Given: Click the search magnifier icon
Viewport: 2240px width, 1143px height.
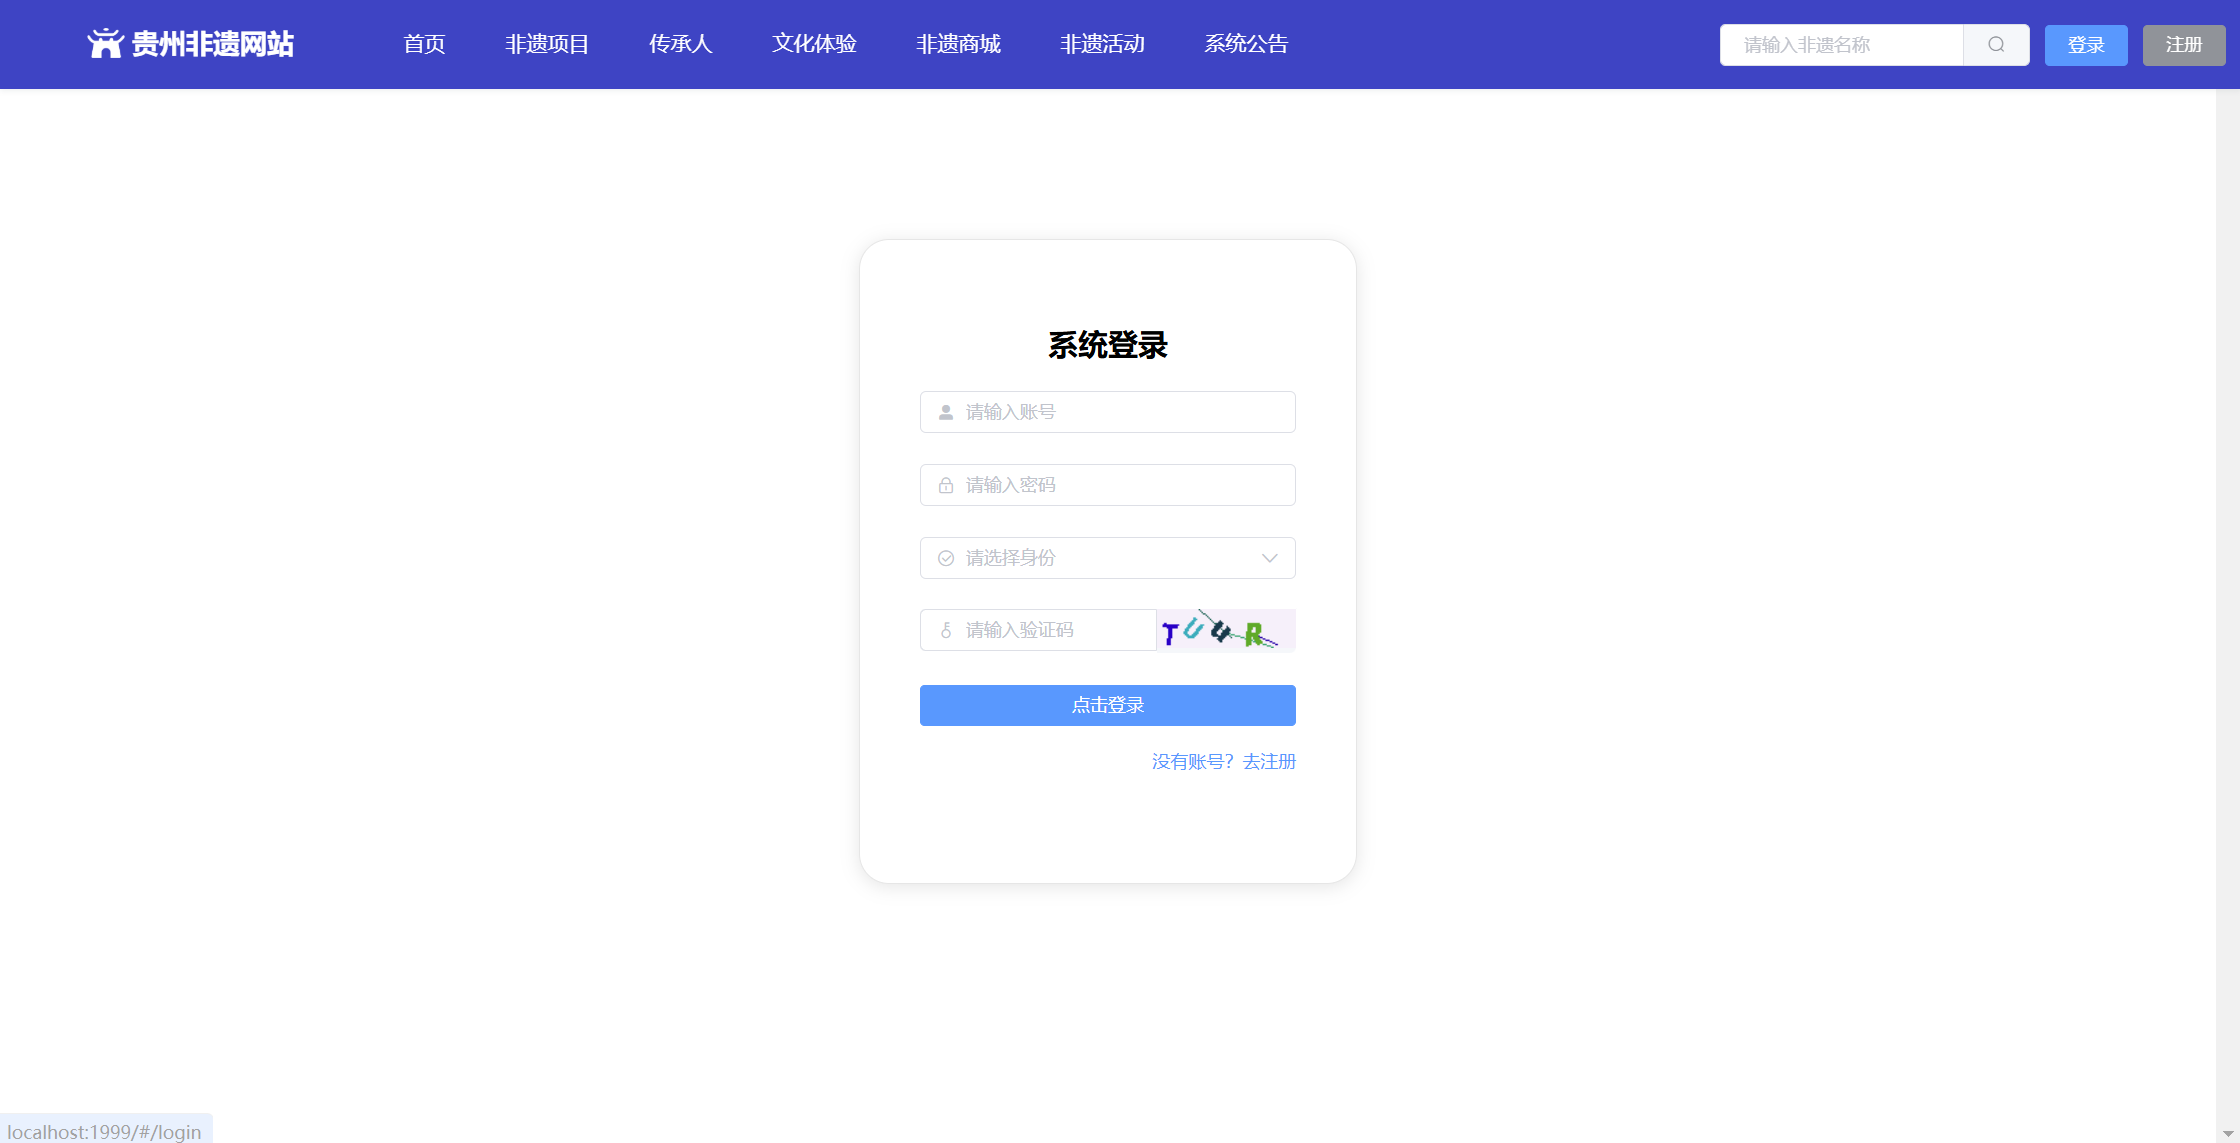Looking at the screenshot, I should coord(1996,45).
